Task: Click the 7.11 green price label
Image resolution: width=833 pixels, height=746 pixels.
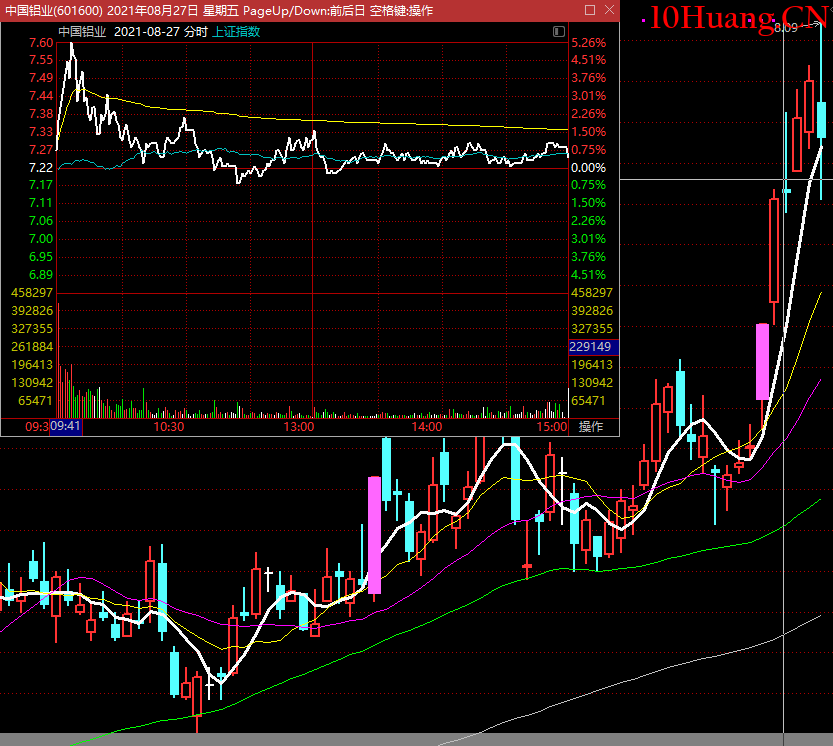Action: (x=41, y=203)
